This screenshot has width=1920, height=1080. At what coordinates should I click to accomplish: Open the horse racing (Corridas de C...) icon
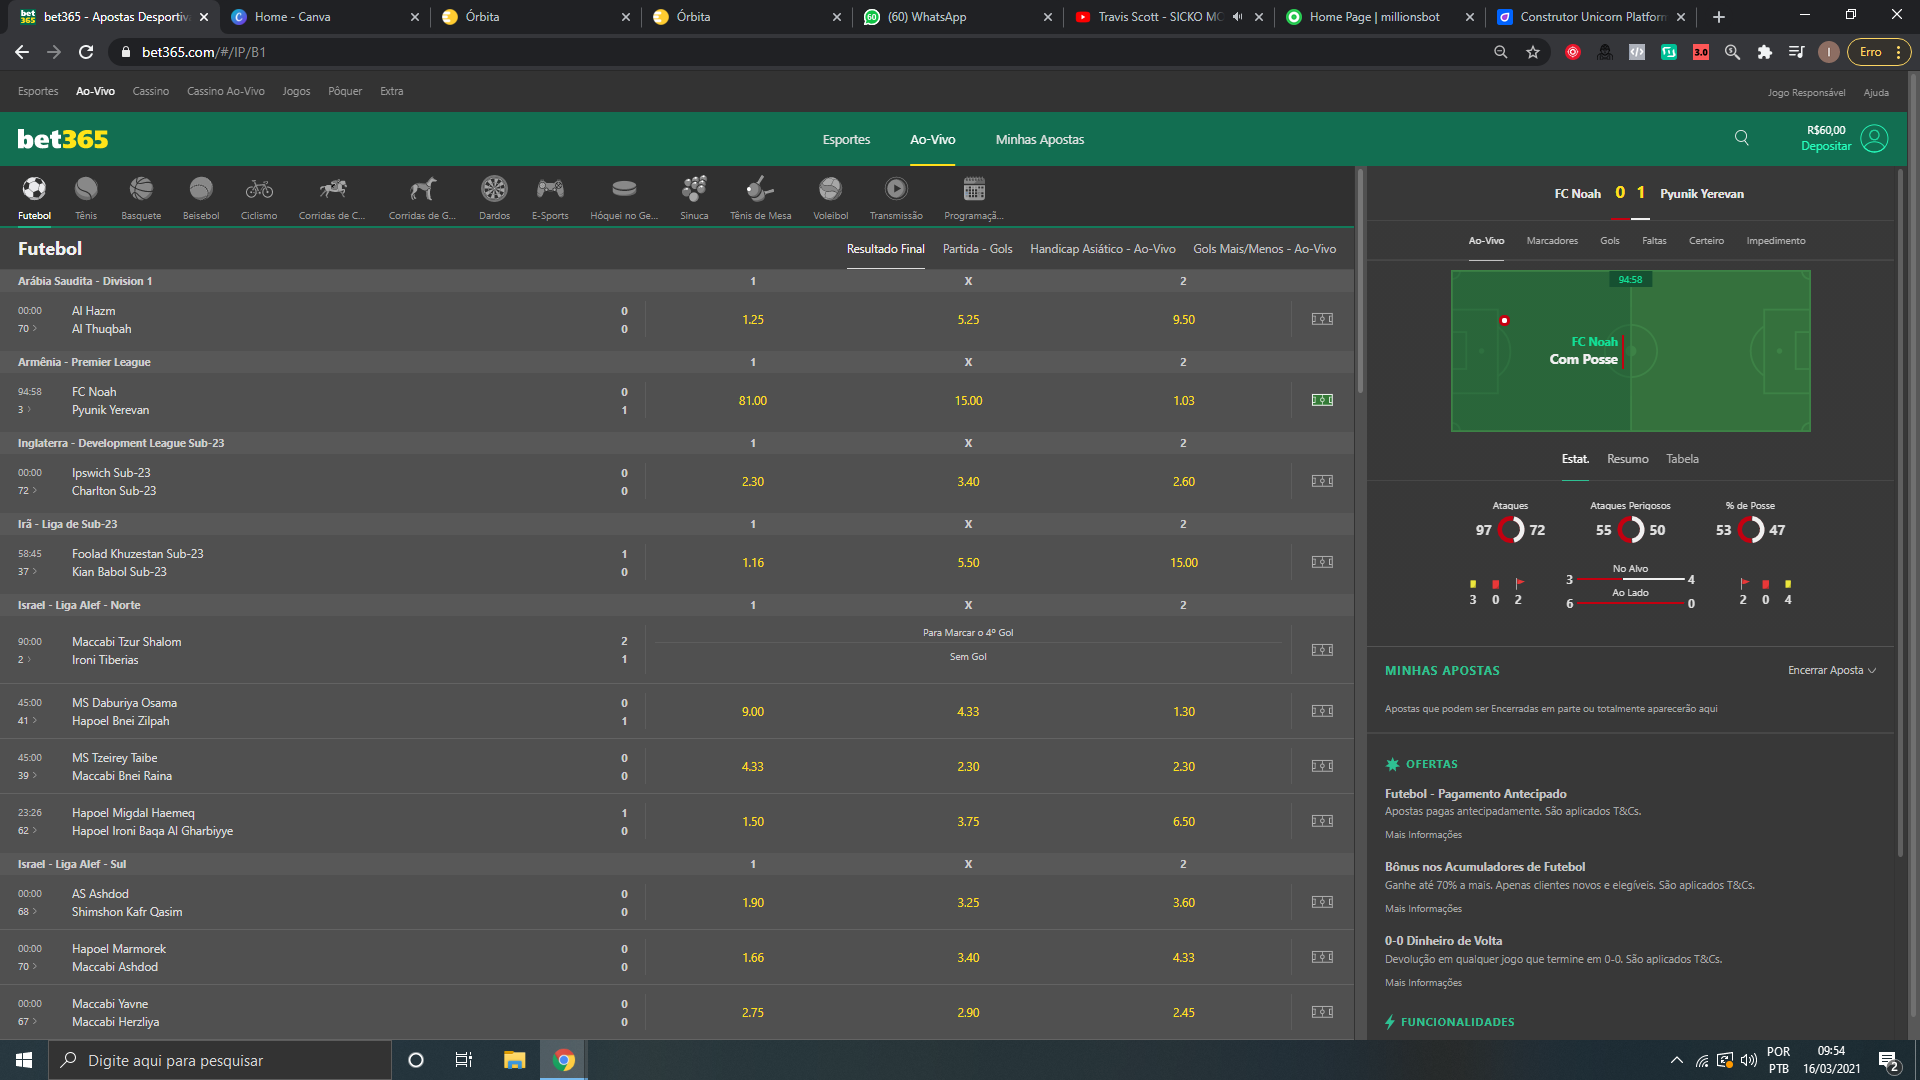[x=332, y=189]
